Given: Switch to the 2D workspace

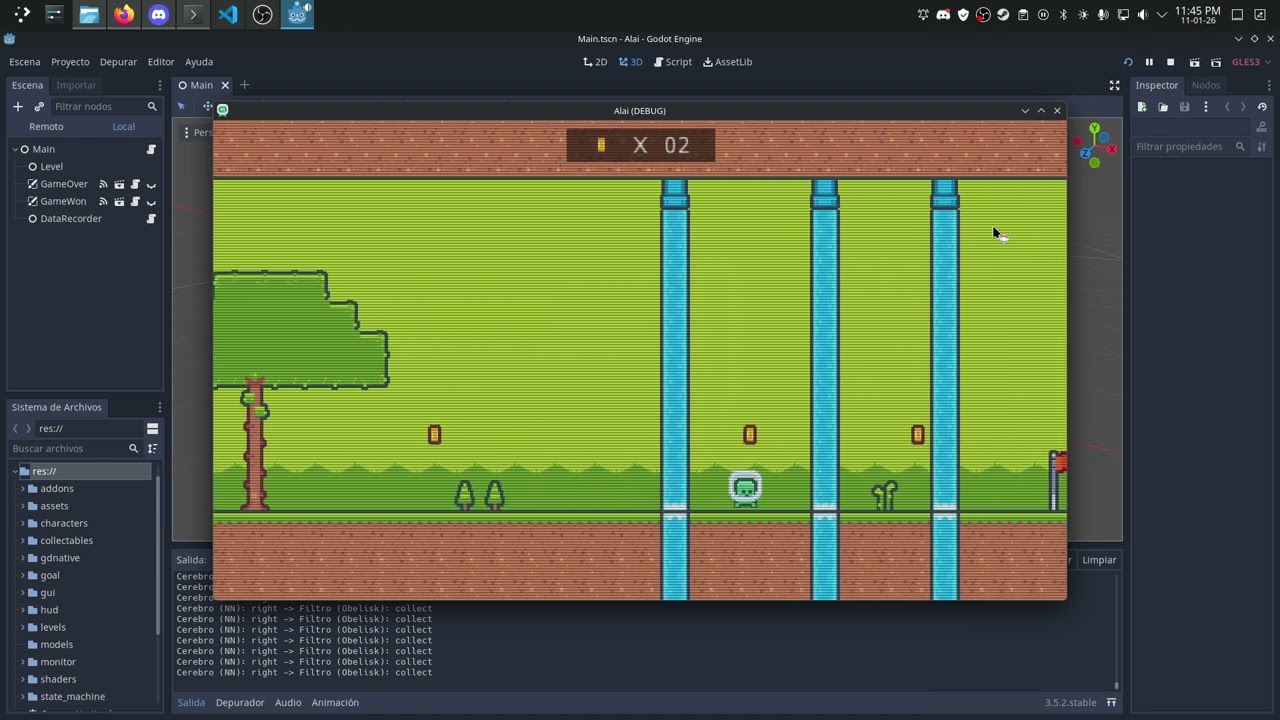Looking at the screenshot, I should point(595,62).
